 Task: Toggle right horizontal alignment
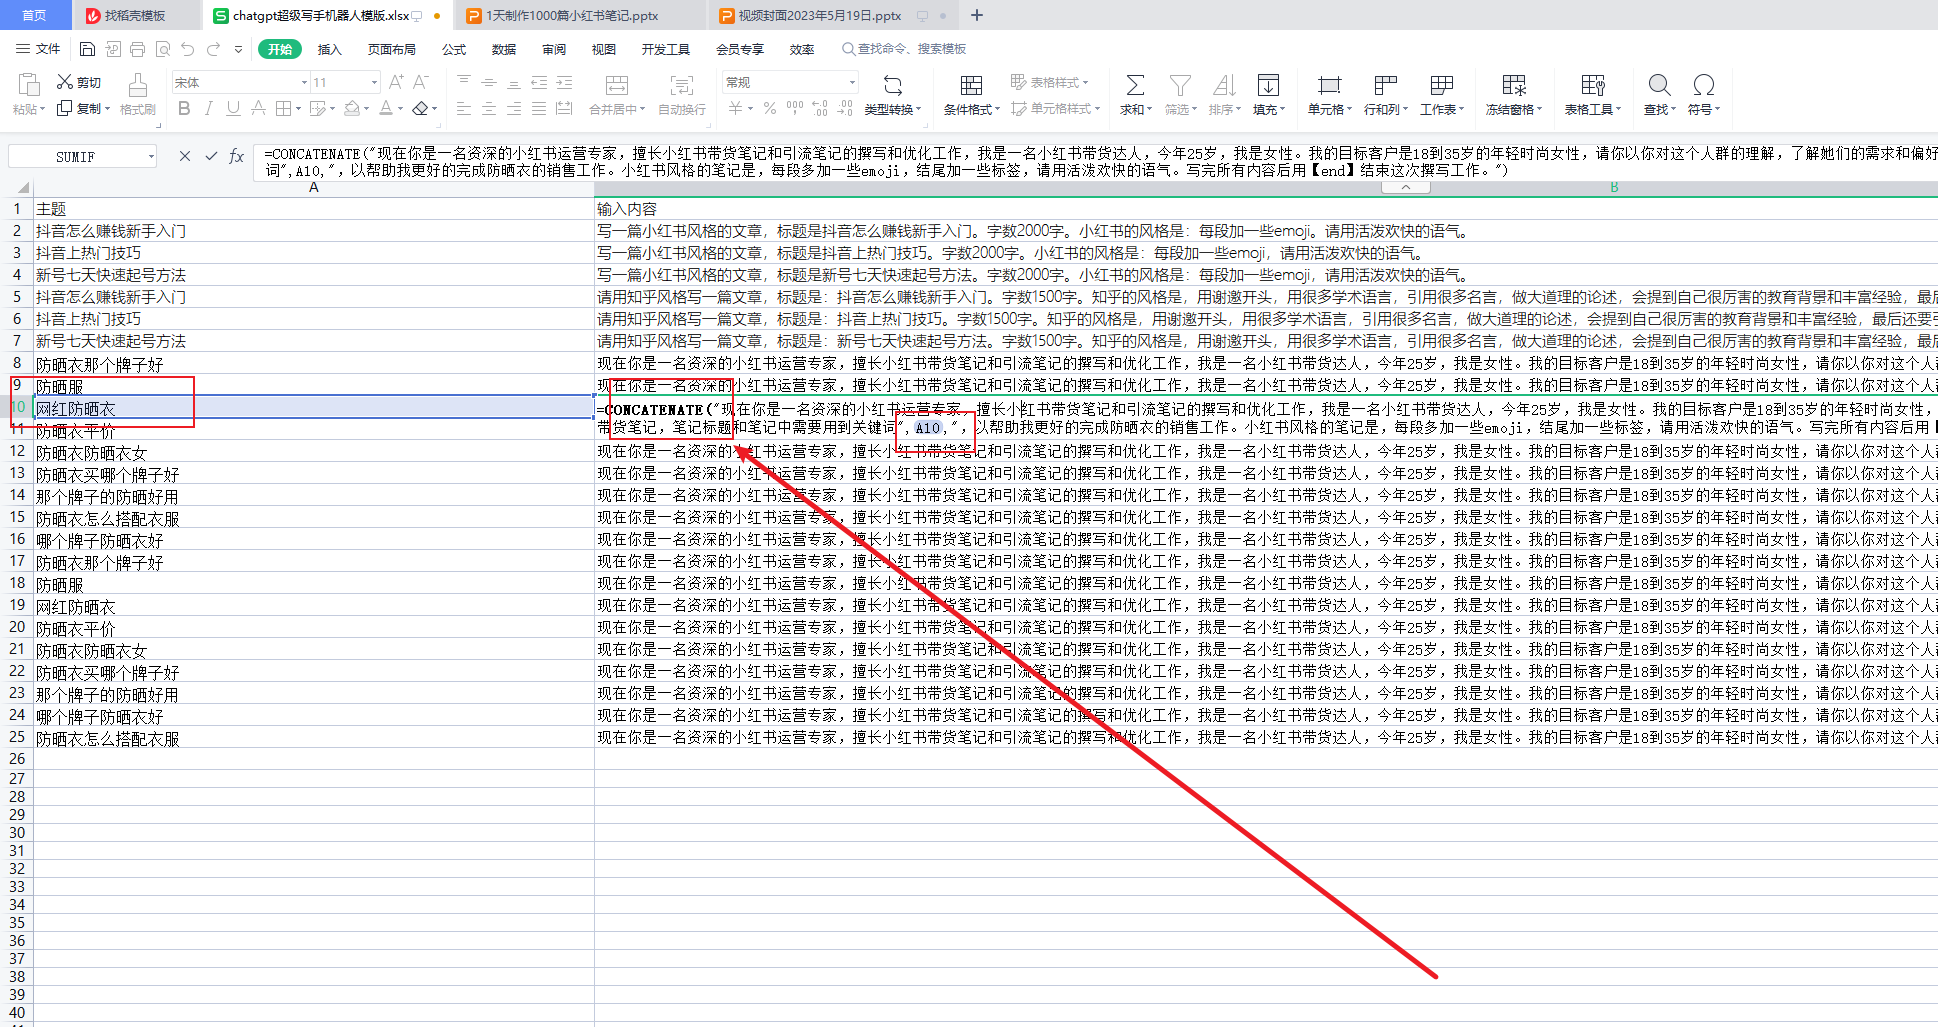[x=513, y=108]
